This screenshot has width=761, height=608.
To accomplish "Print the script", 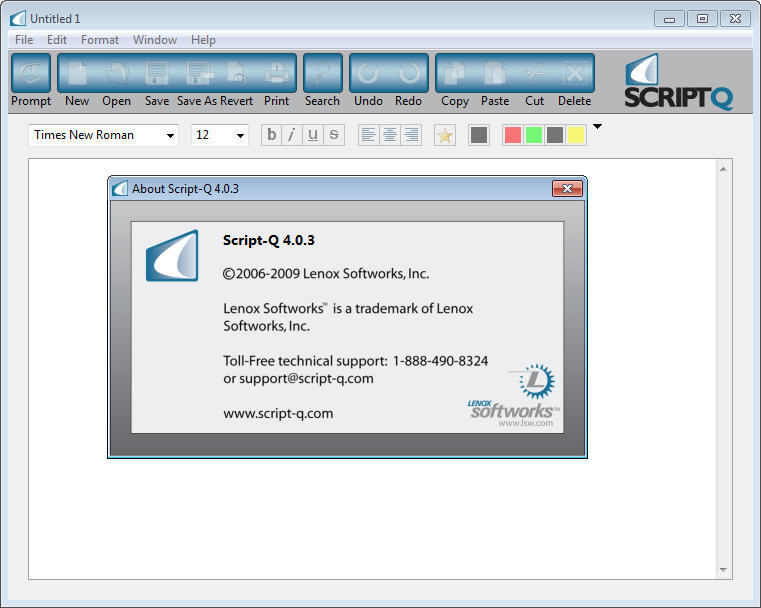I will pos(277,73).
